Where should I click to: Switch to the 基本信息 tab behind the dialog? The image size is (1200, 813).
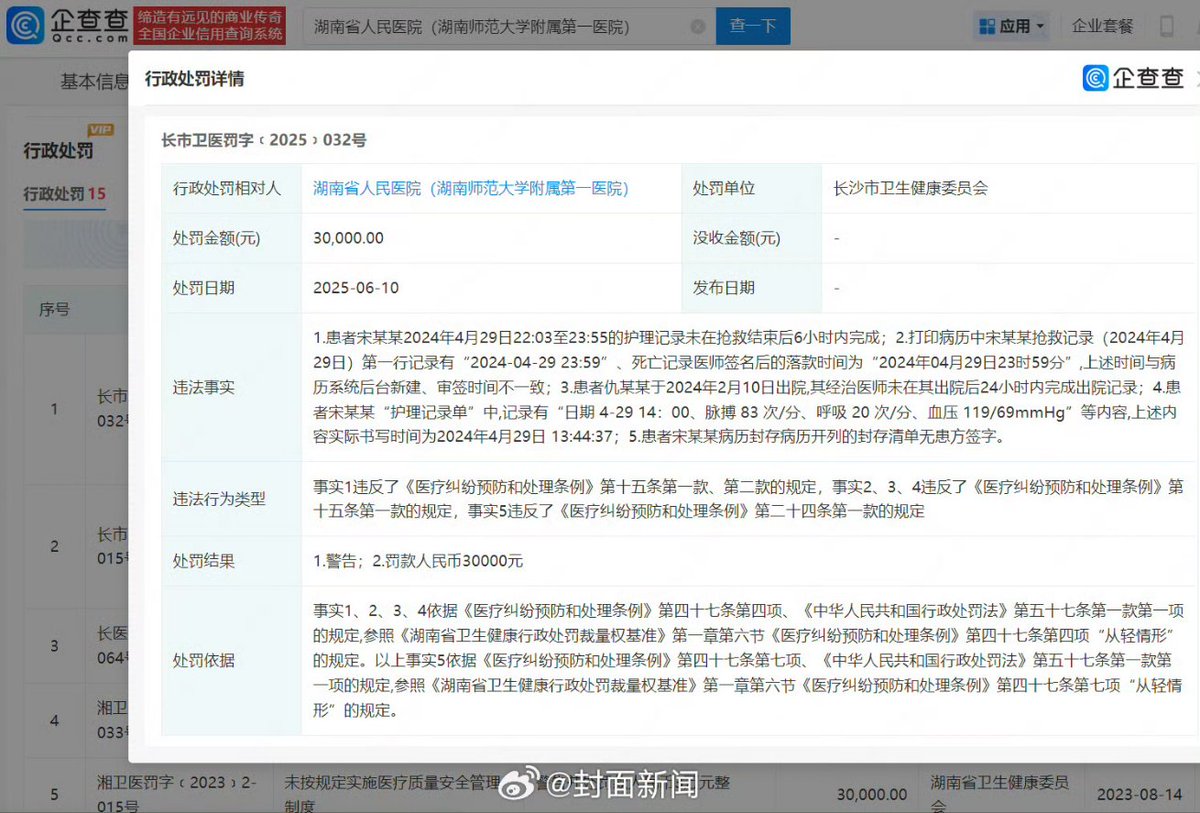point(93,82)
